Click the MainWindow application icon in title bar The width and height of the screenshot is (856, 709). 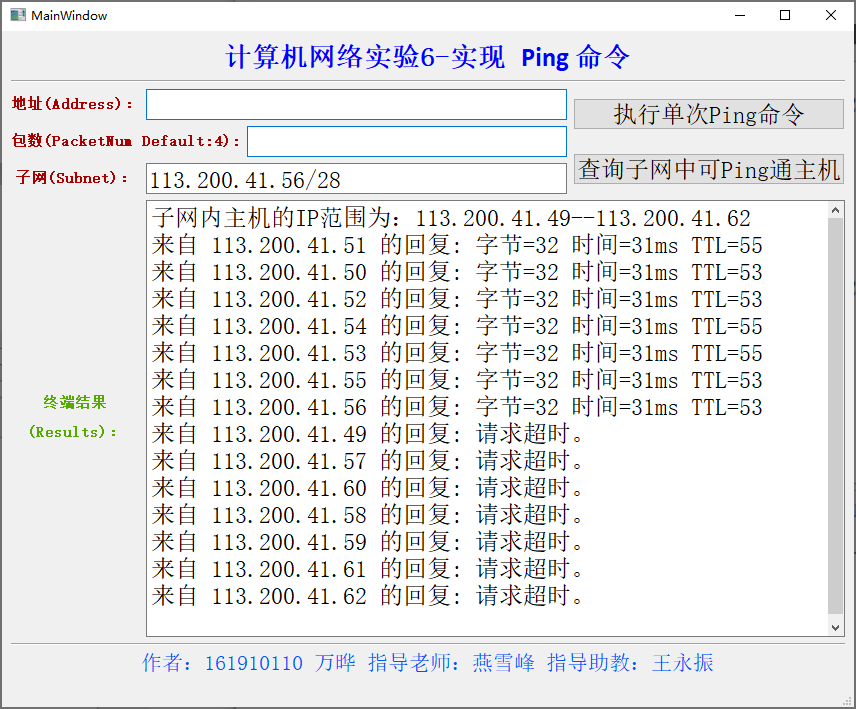click(18, 14)
